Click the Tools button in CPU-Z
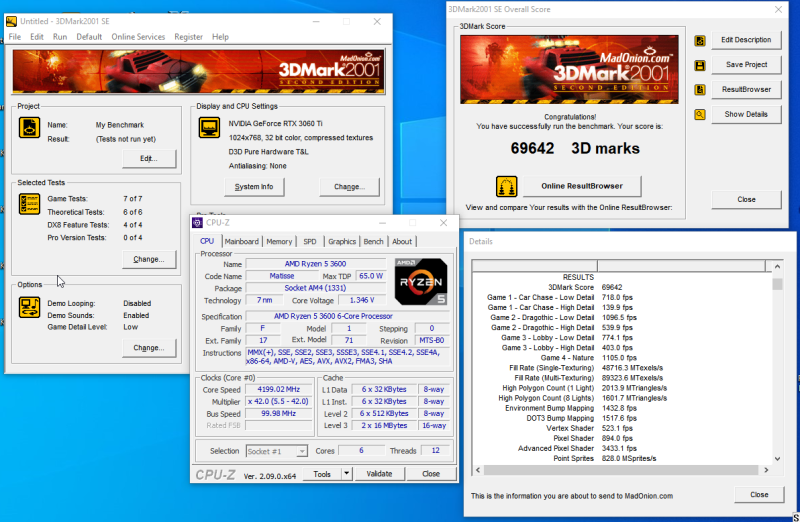The height and width of the screenshot is (522, 800). click(322, 474)
